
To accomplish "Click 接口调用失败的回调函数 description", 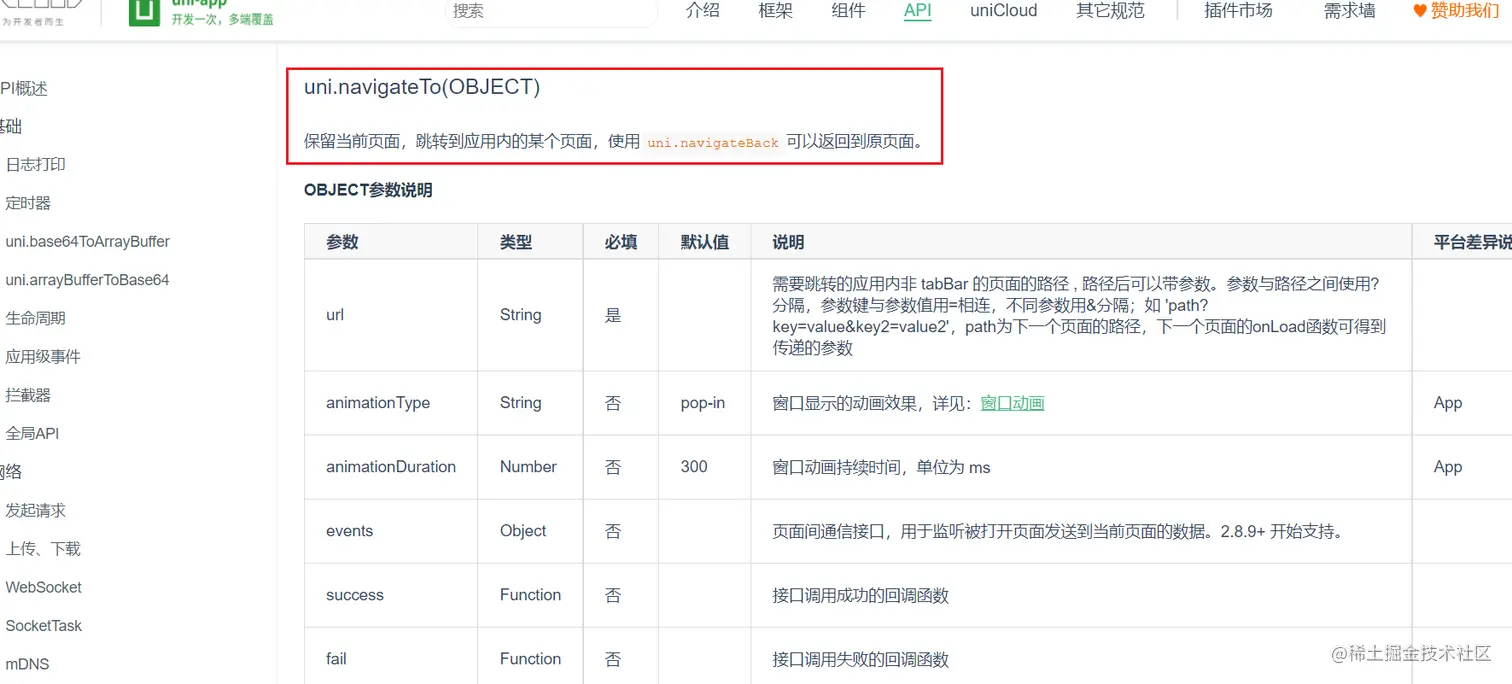I will 860,659.
